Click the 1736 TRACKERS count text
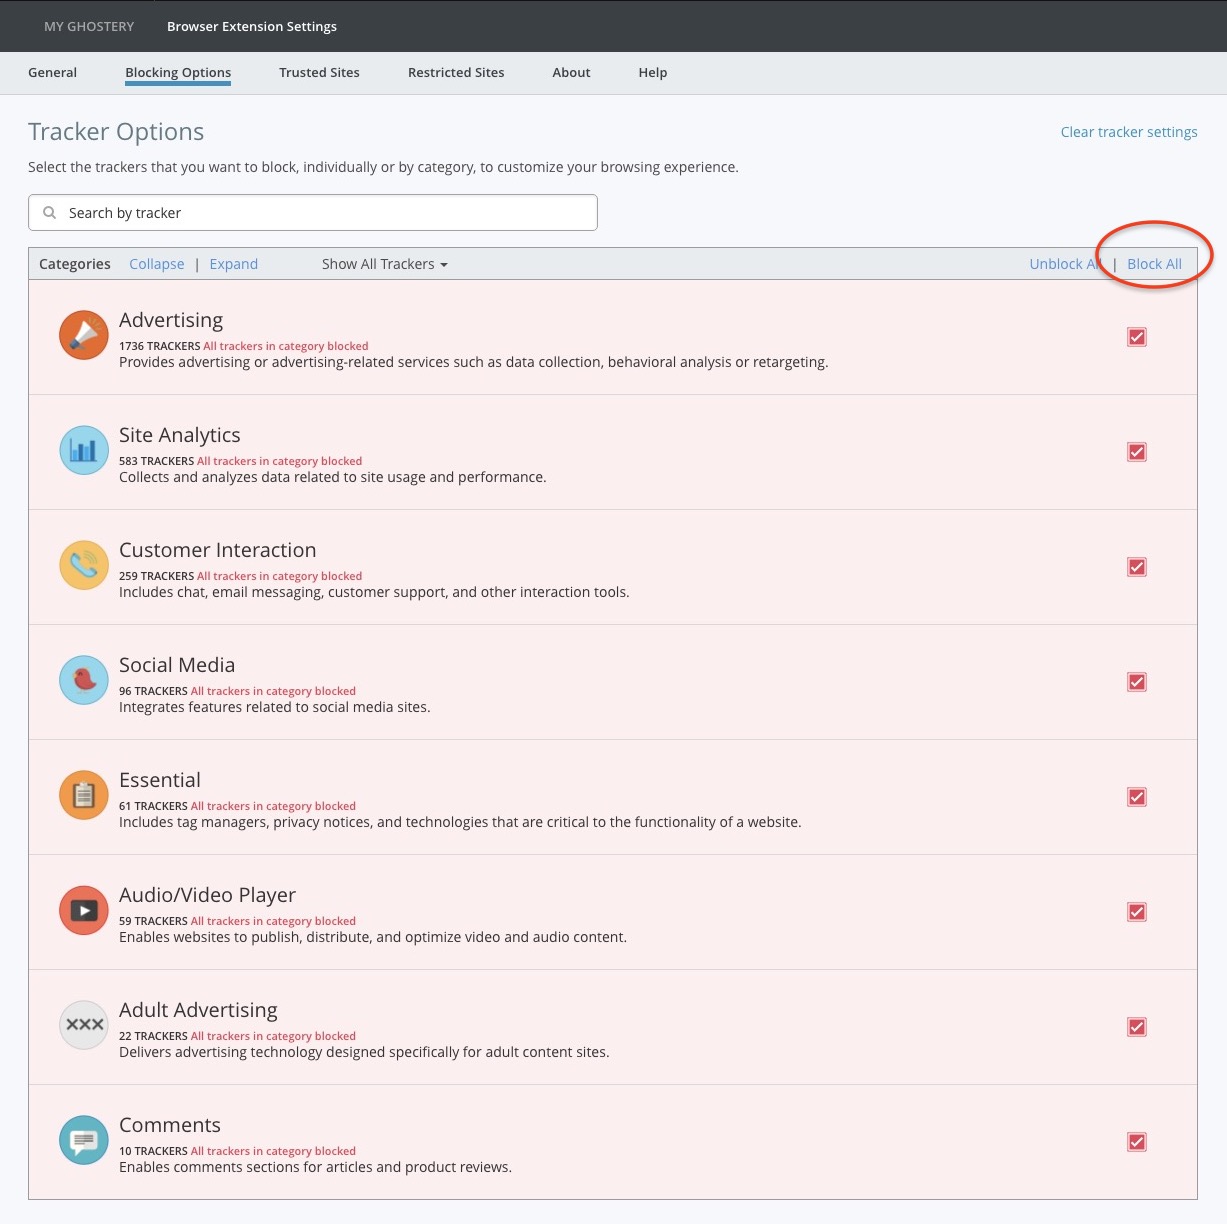This screenshot has height=1224, width=1227. pos(159,346)
